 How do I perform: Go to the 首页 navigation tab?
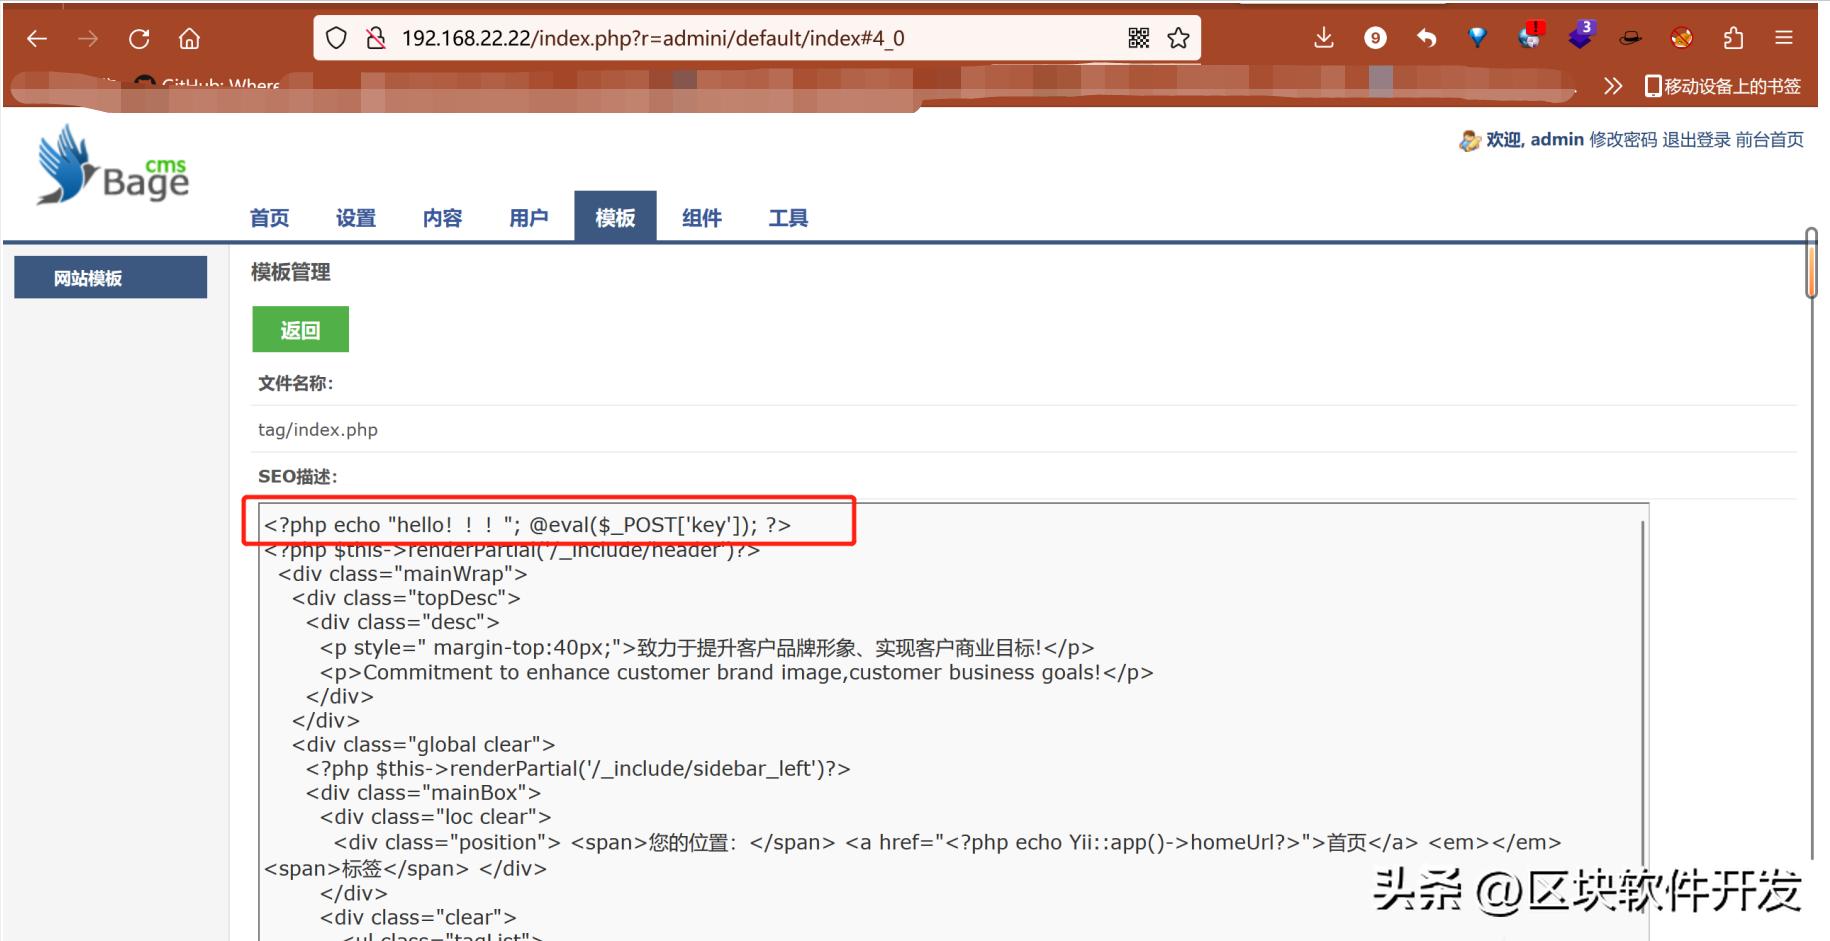[269, 218]
